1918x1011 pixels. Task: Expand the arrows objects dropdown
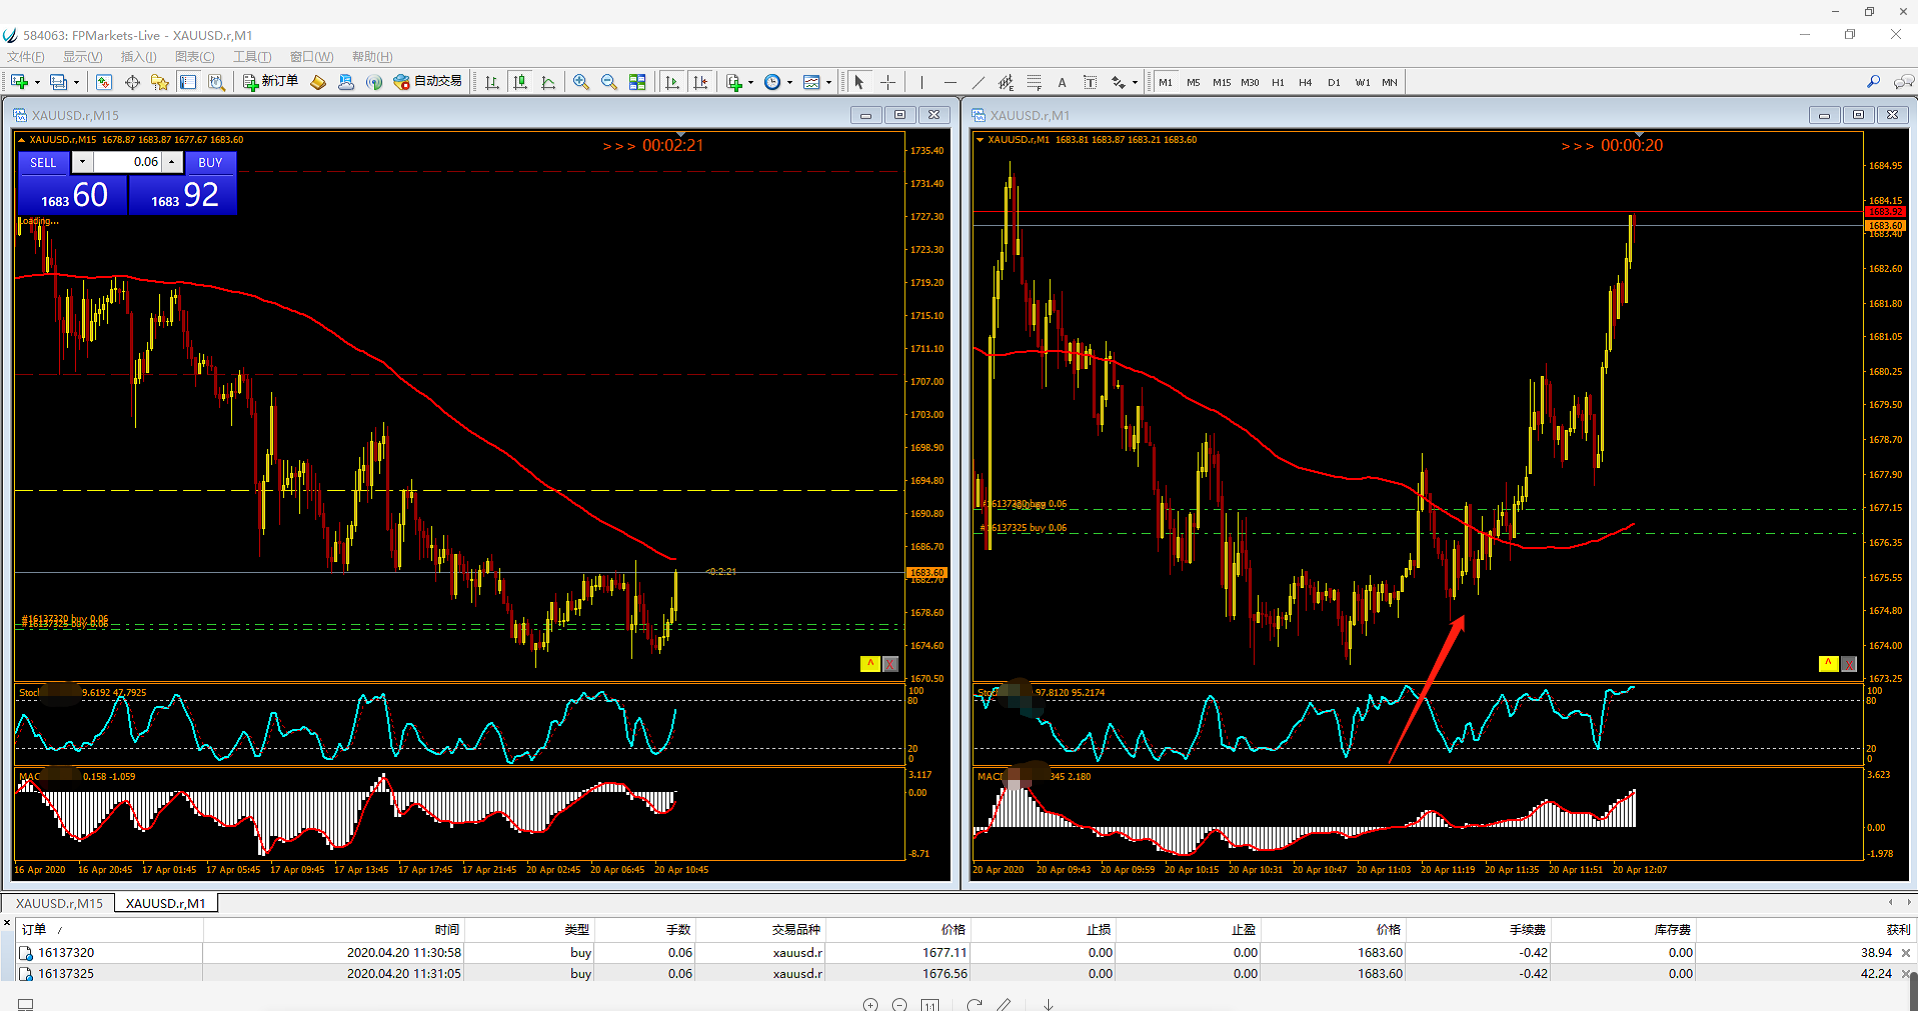click(1135, 83)
